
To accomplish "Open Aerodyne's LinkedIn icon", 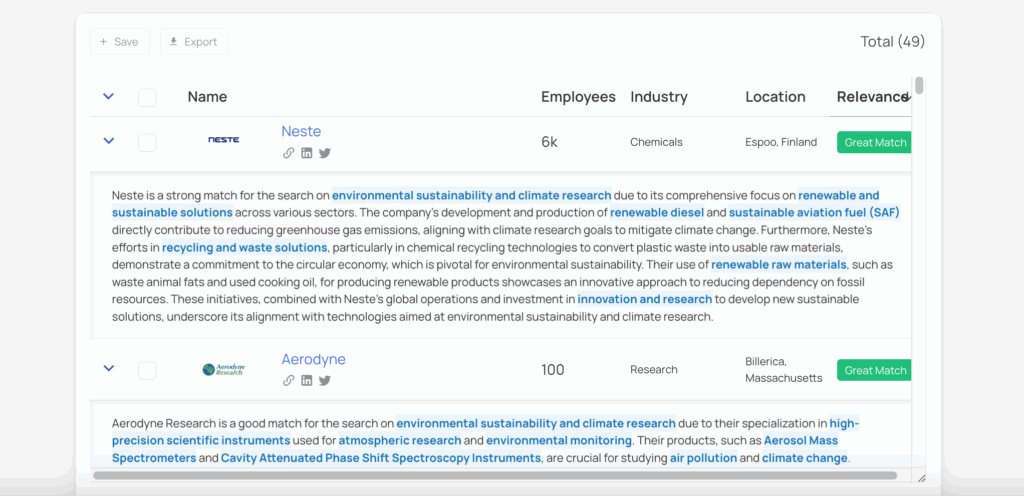I will coord(307,380).
